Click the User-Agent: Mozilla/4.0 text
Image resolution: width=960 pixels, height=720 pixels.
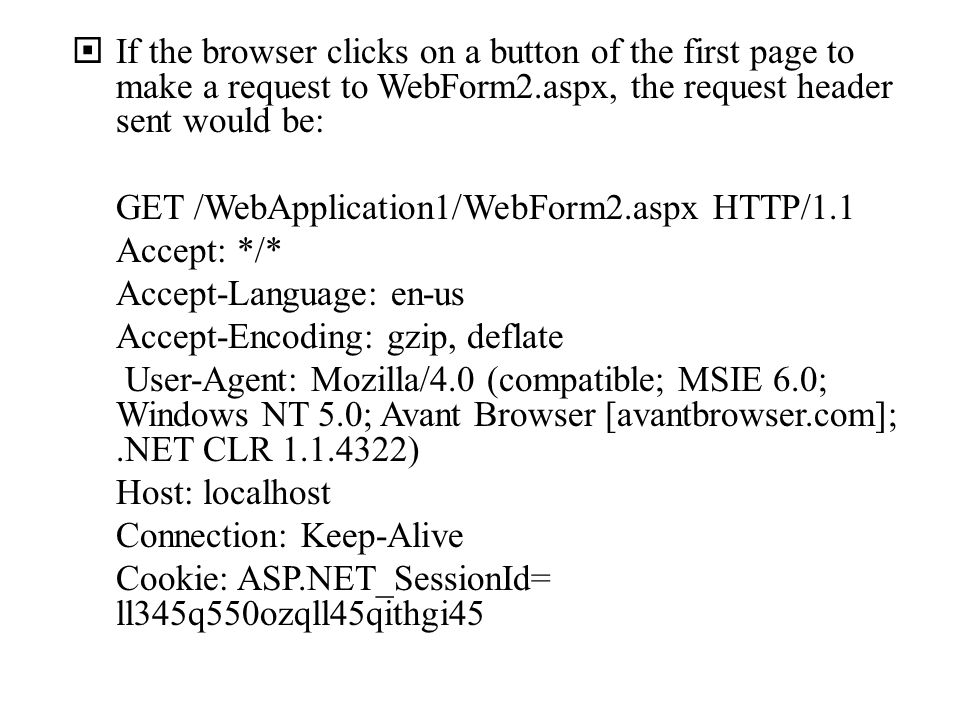point(299,380)
